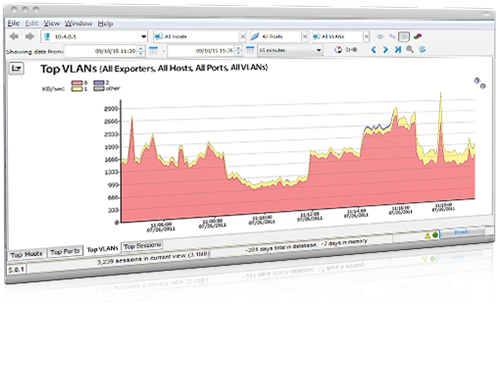Expand the 15 minutes interval dropdown
The width and height of the screenshot is (500, 375).
(x=319, y=50)
